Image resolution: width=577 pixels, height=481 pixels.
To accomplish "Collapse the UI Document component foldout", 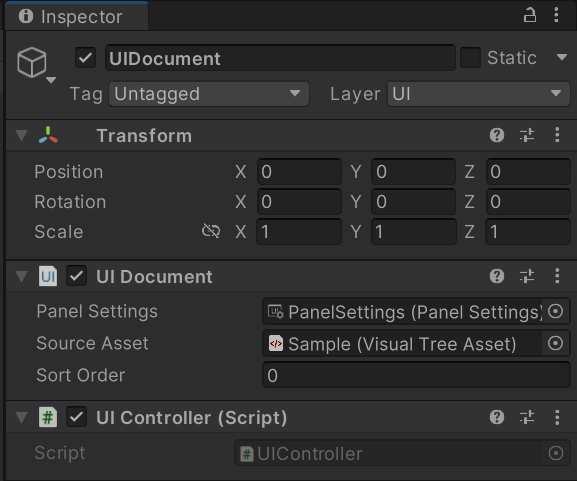I will [x=22, y=276].
